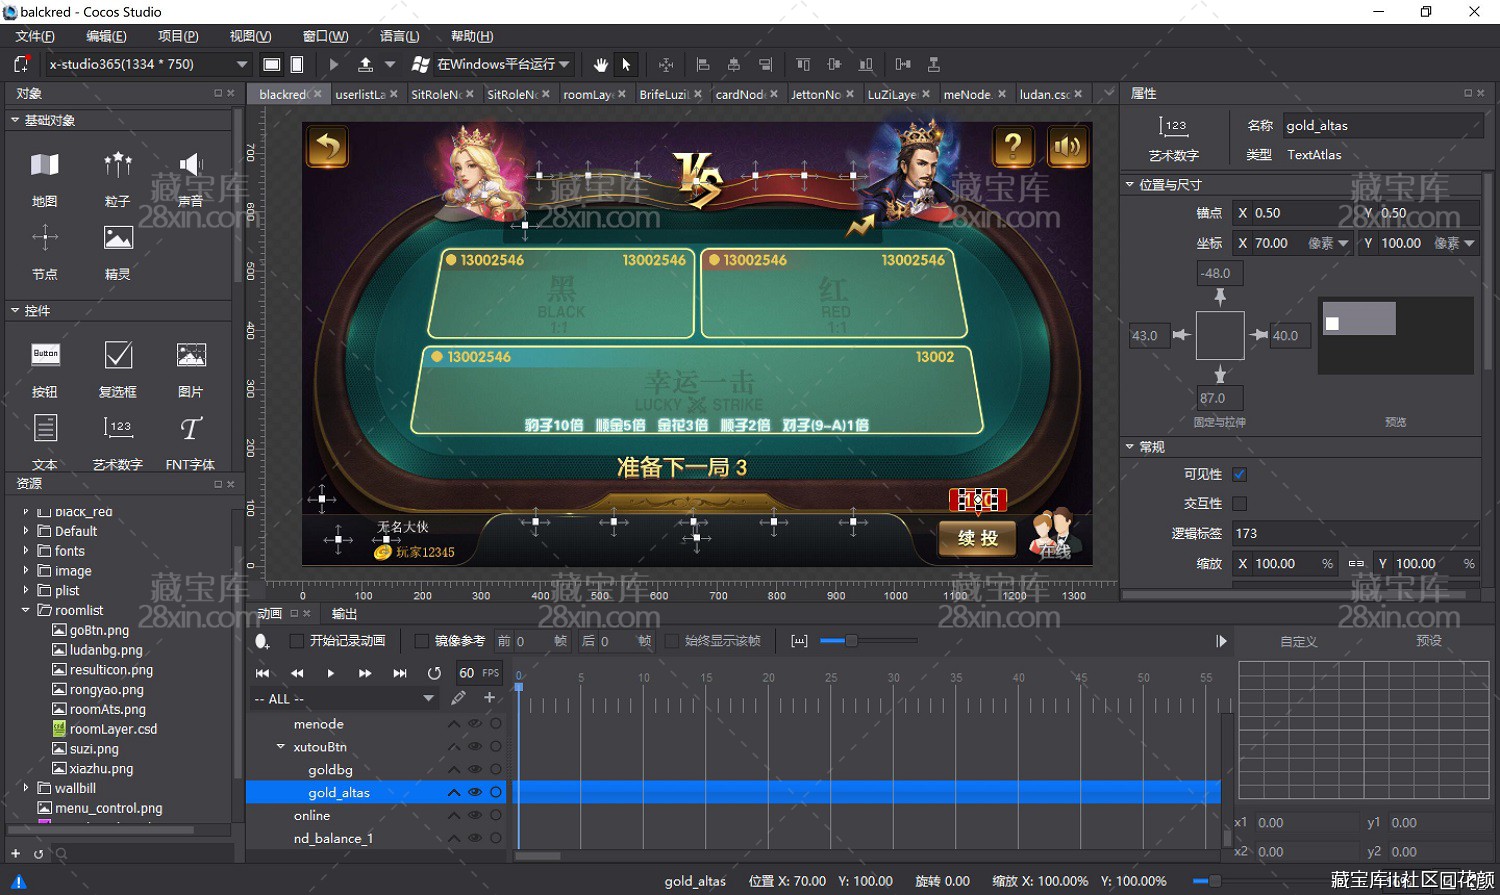Activate the hand pan tool
The image size is (1500, 895).
click(600, 64)
